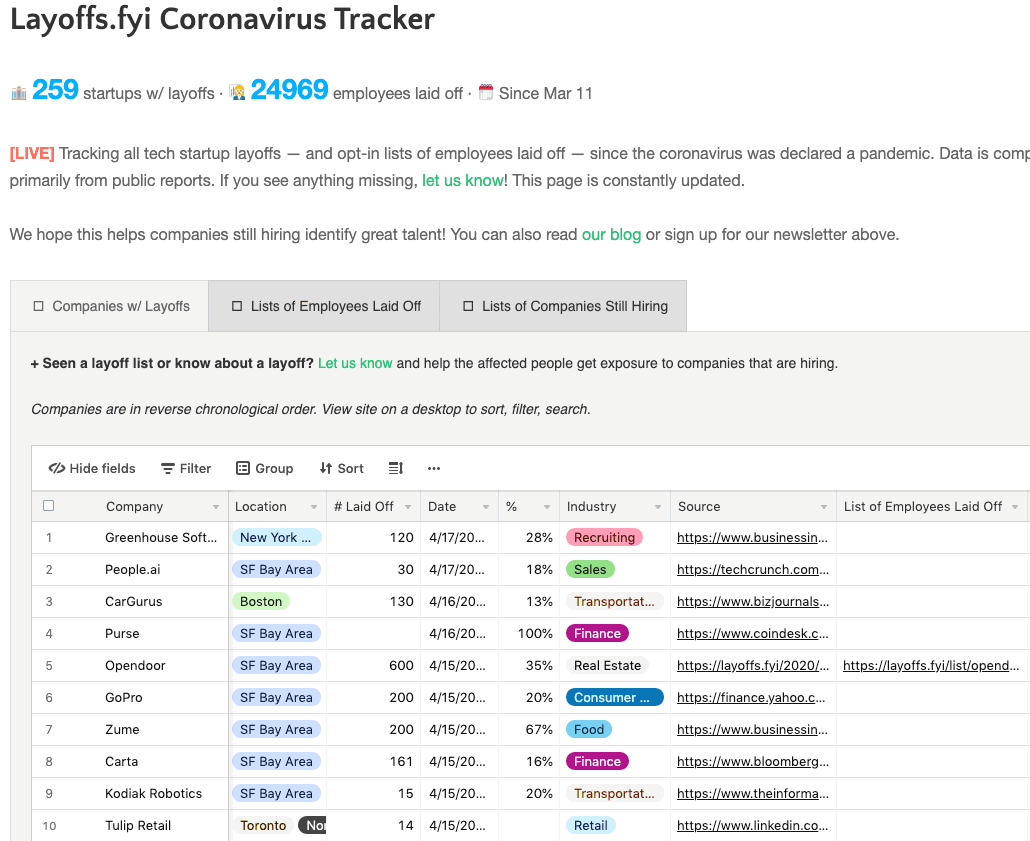
Task: Click the Retail industry tag
Action: point(591,826)
